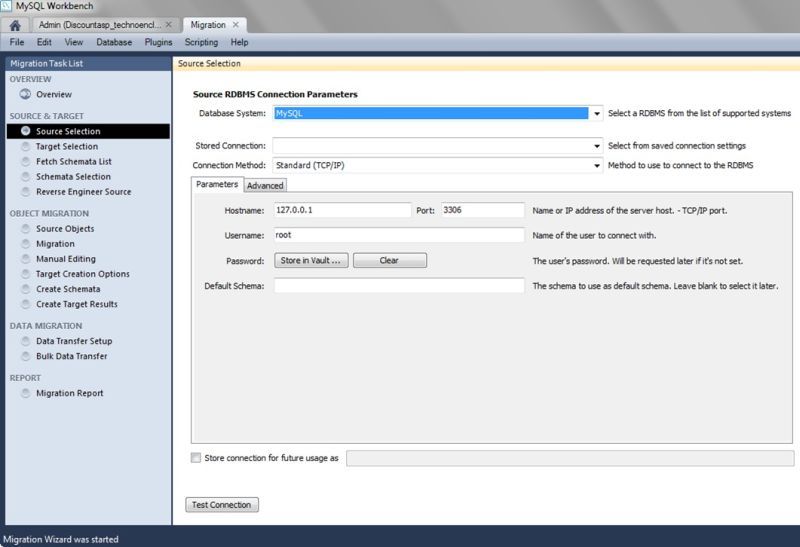Open the Plugins menu
The height and width of the screenshot is (547, 800).
point(158,42)
